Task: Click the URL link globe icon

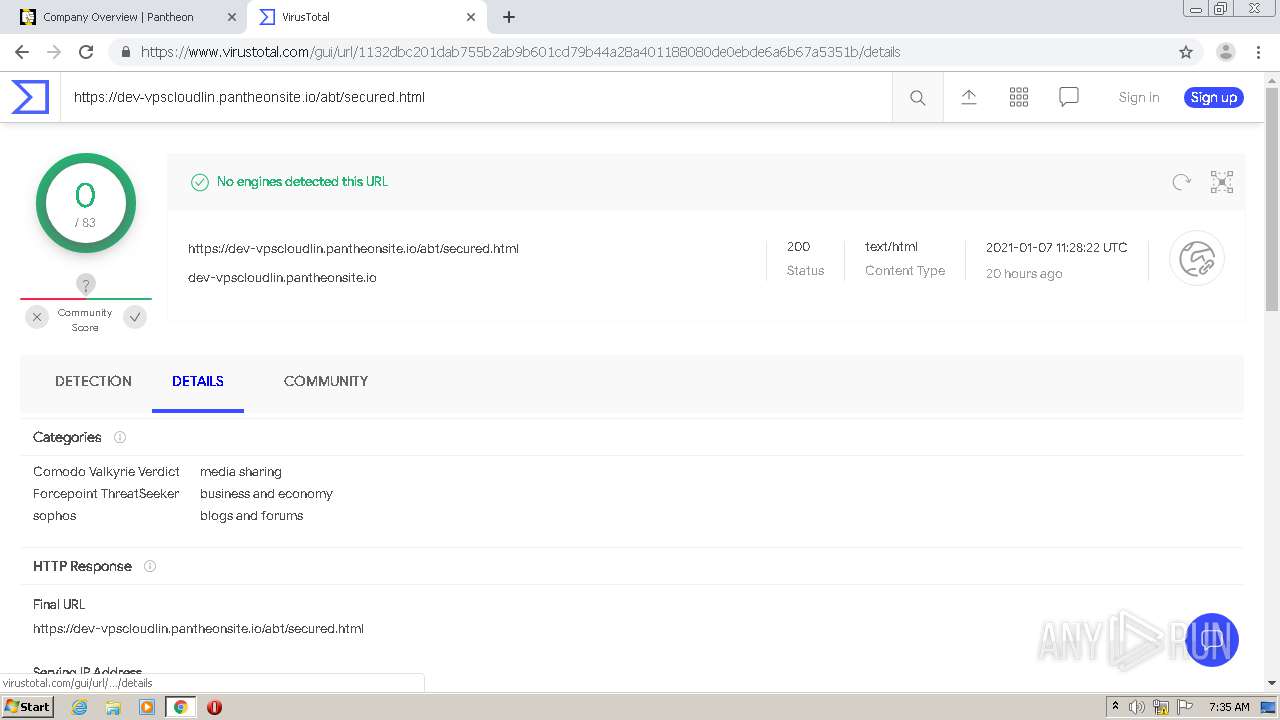Action: (x=1197, y=259)
